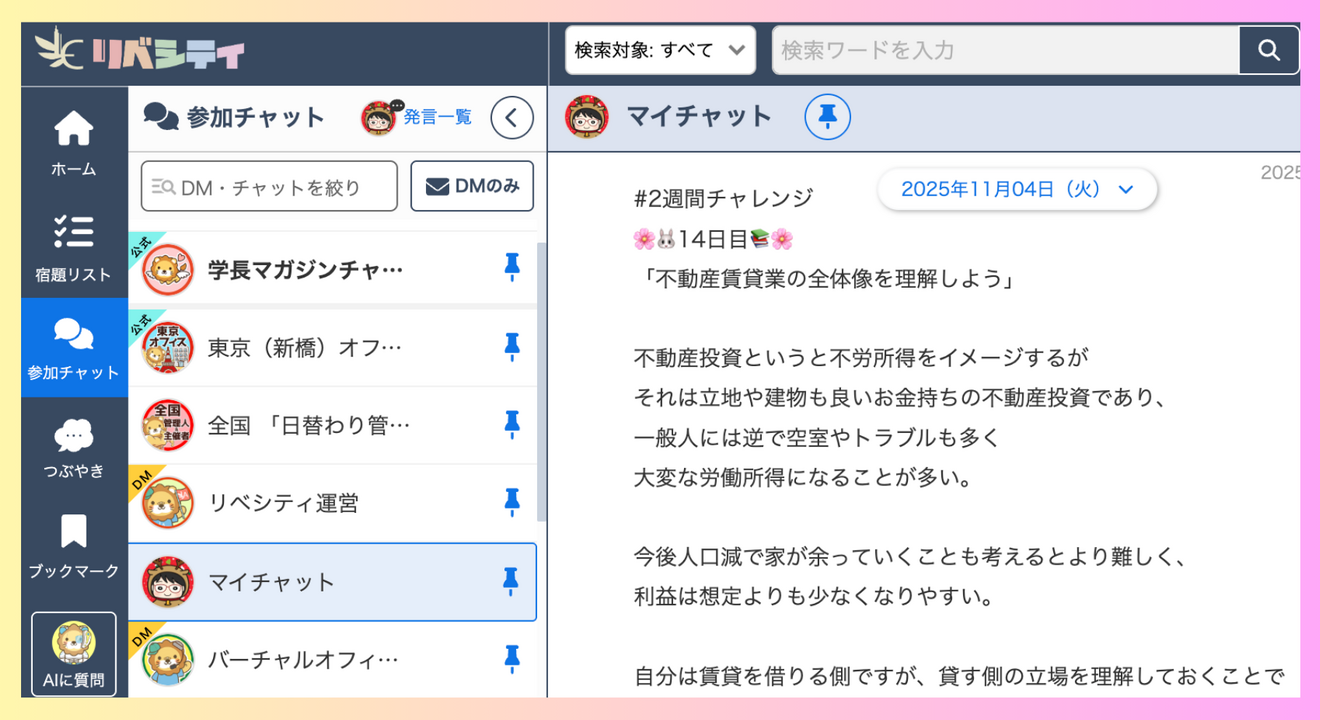Click the DM・チャット filter input field
This screenshot has height=720, width=1320.
tap(268, 185)
